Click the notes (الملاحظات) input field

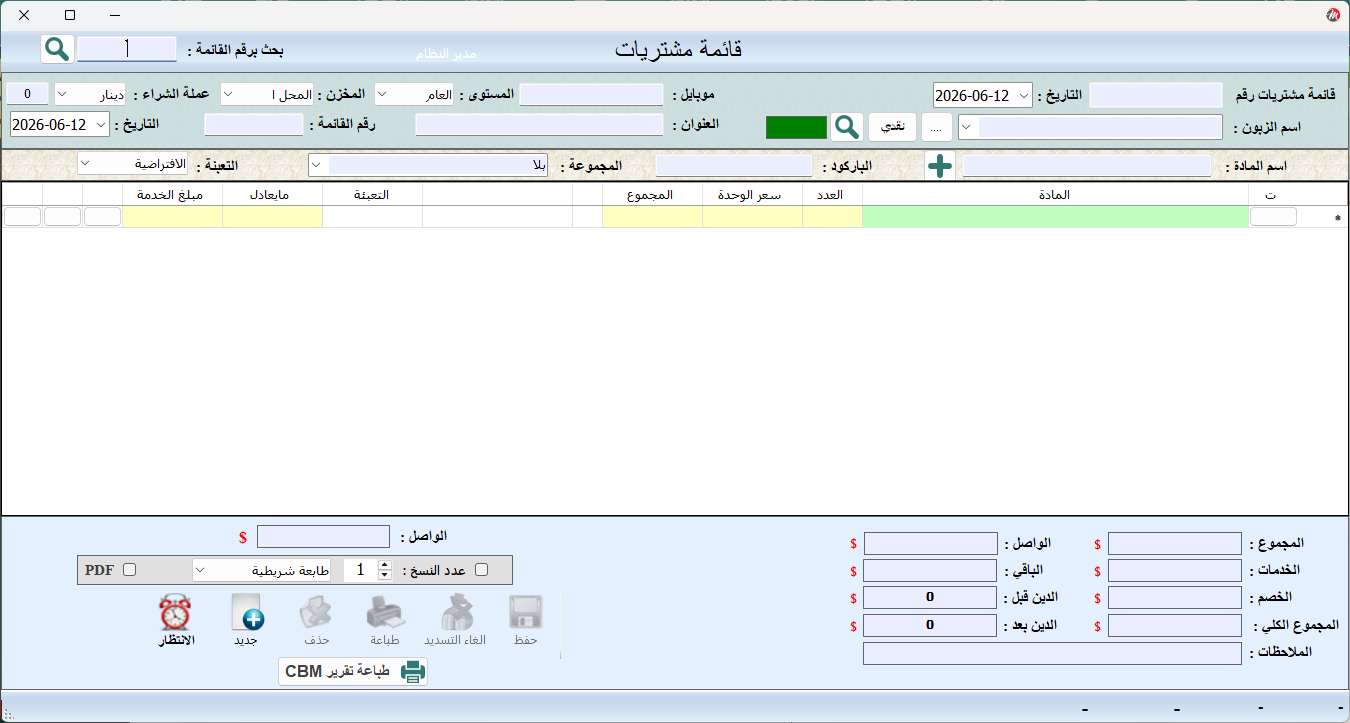click(1052, 653)
